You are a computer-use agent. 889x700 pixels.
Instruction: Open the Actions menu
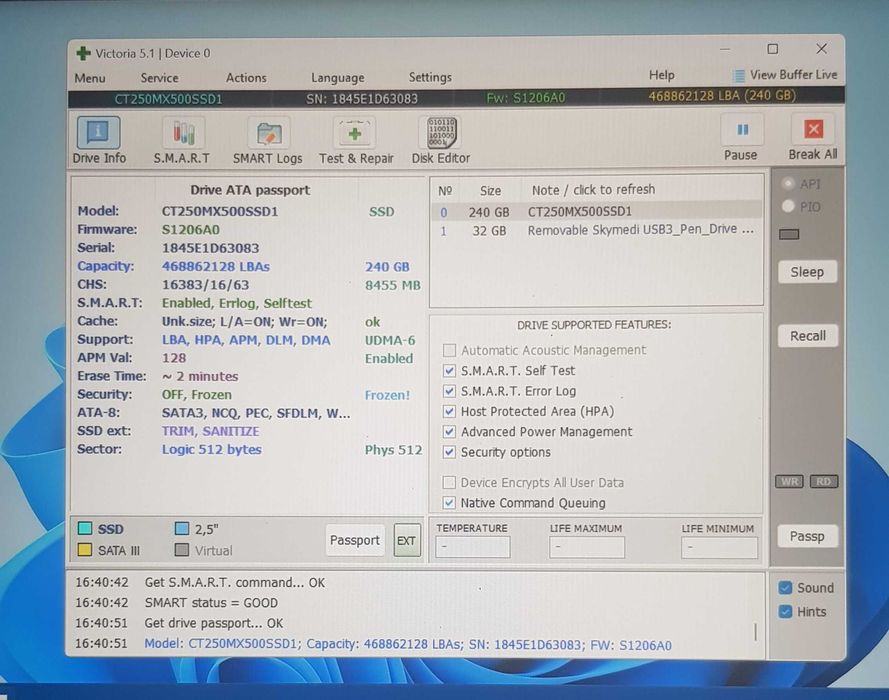246,78
